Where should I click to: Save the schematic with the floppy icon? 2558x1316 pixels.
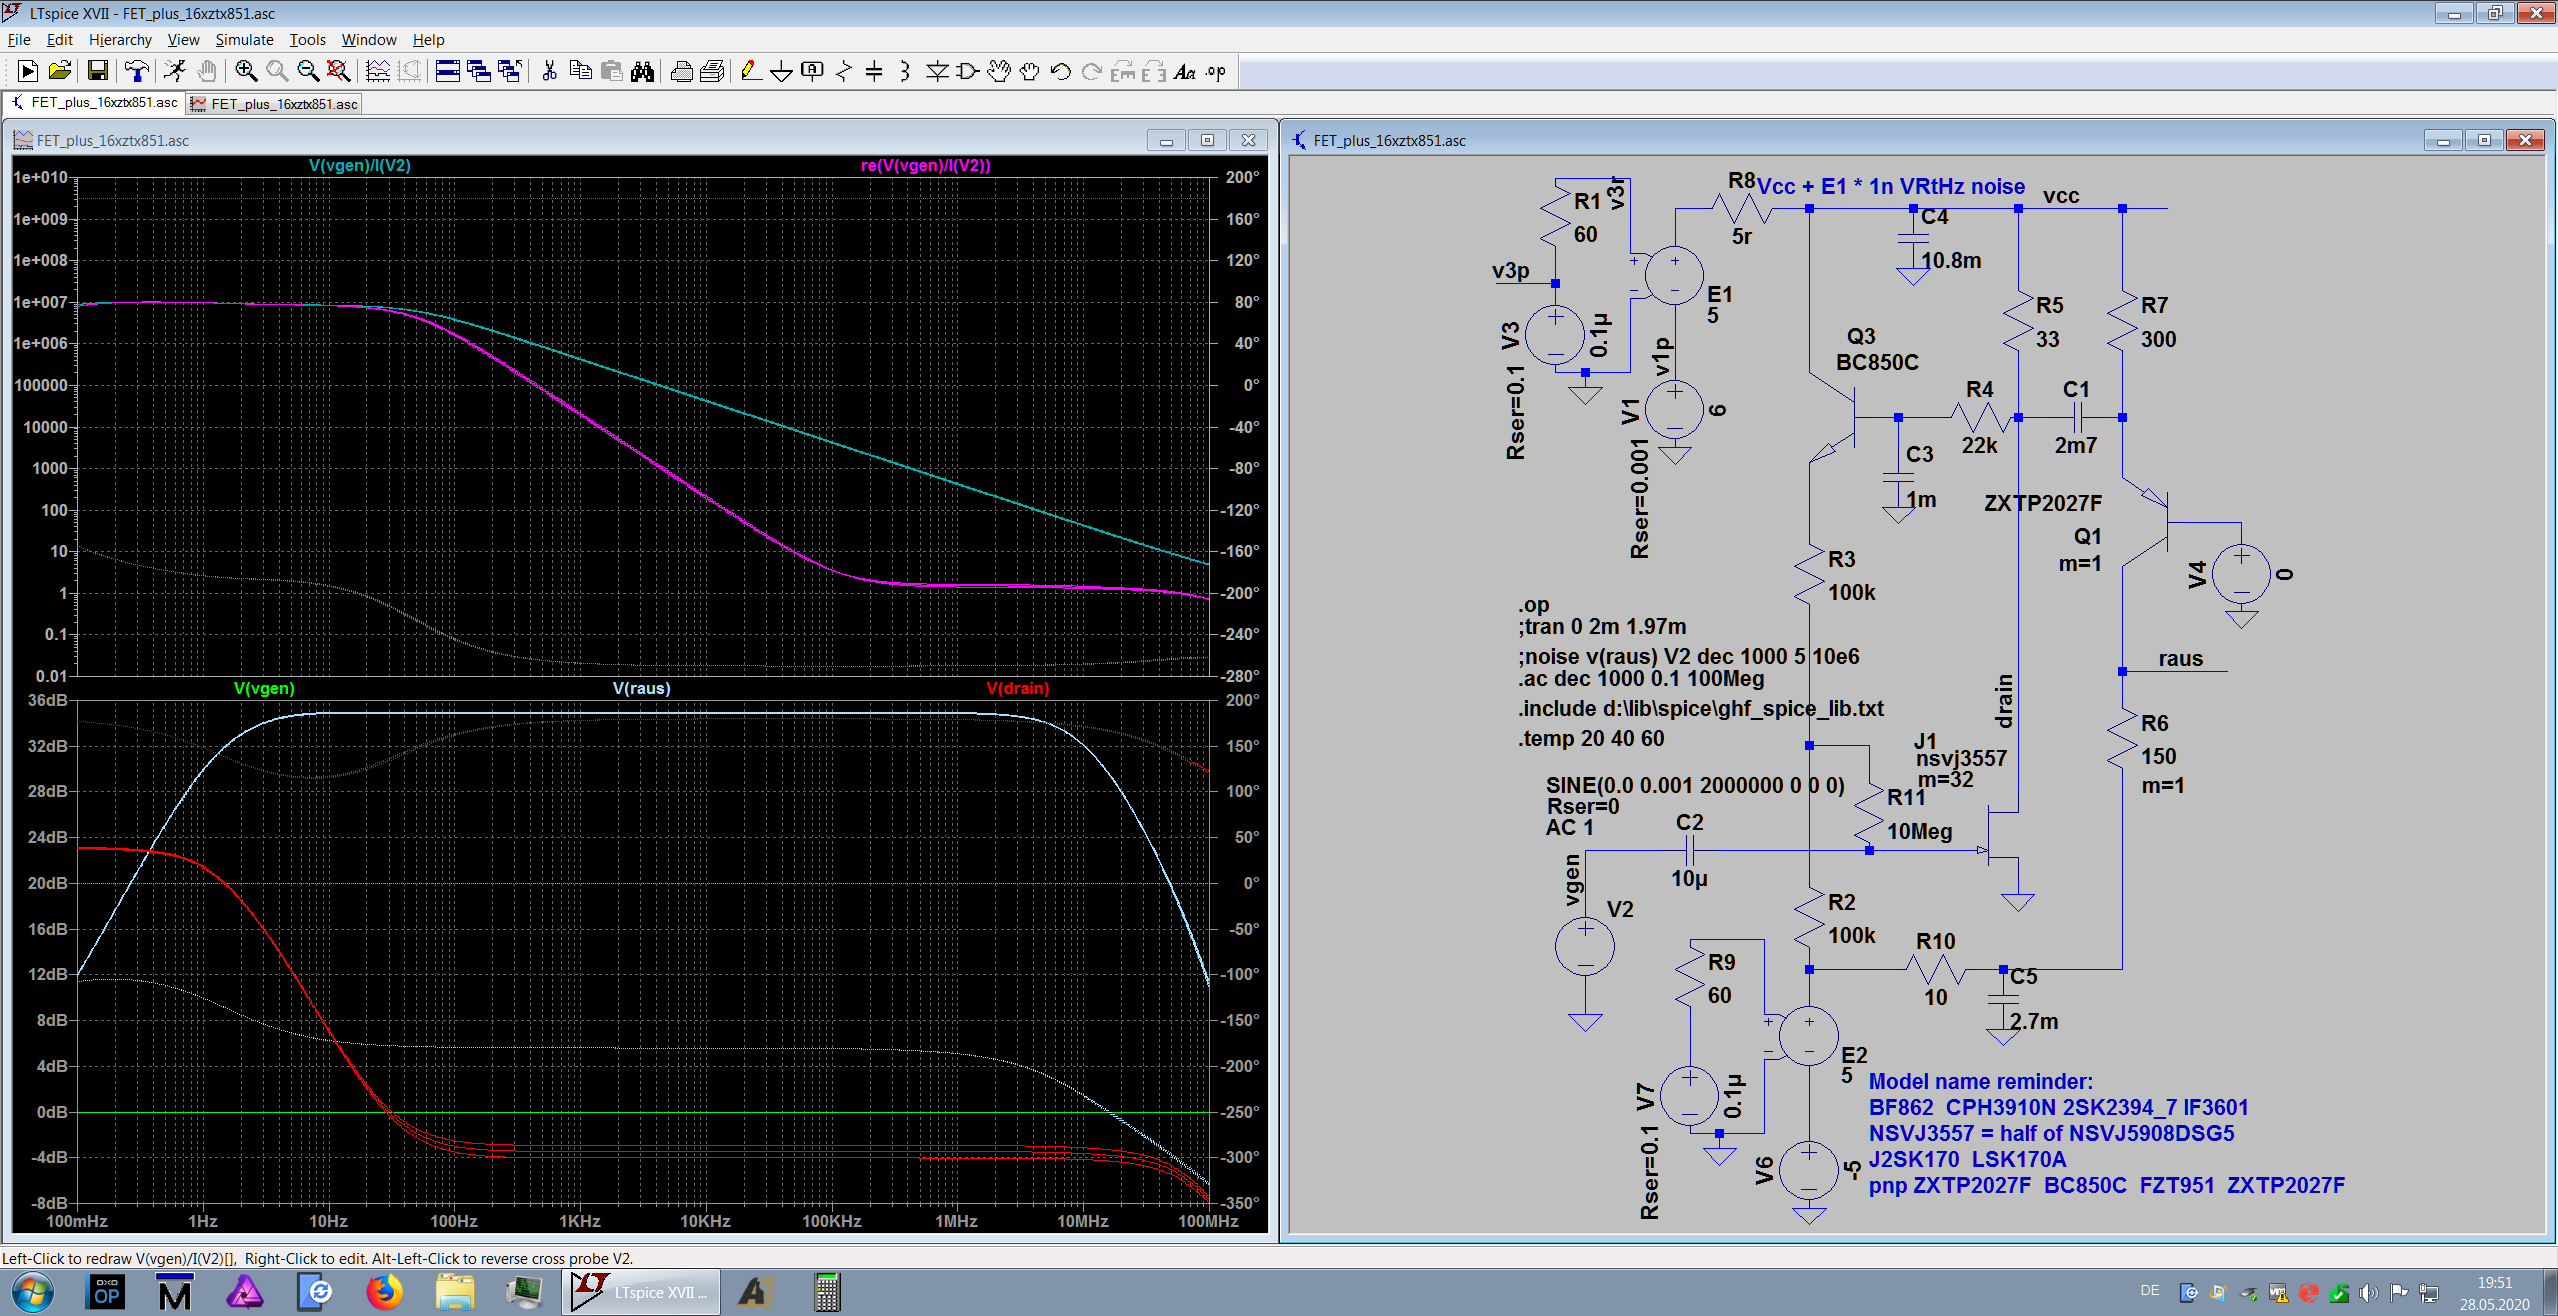(97, 71)
